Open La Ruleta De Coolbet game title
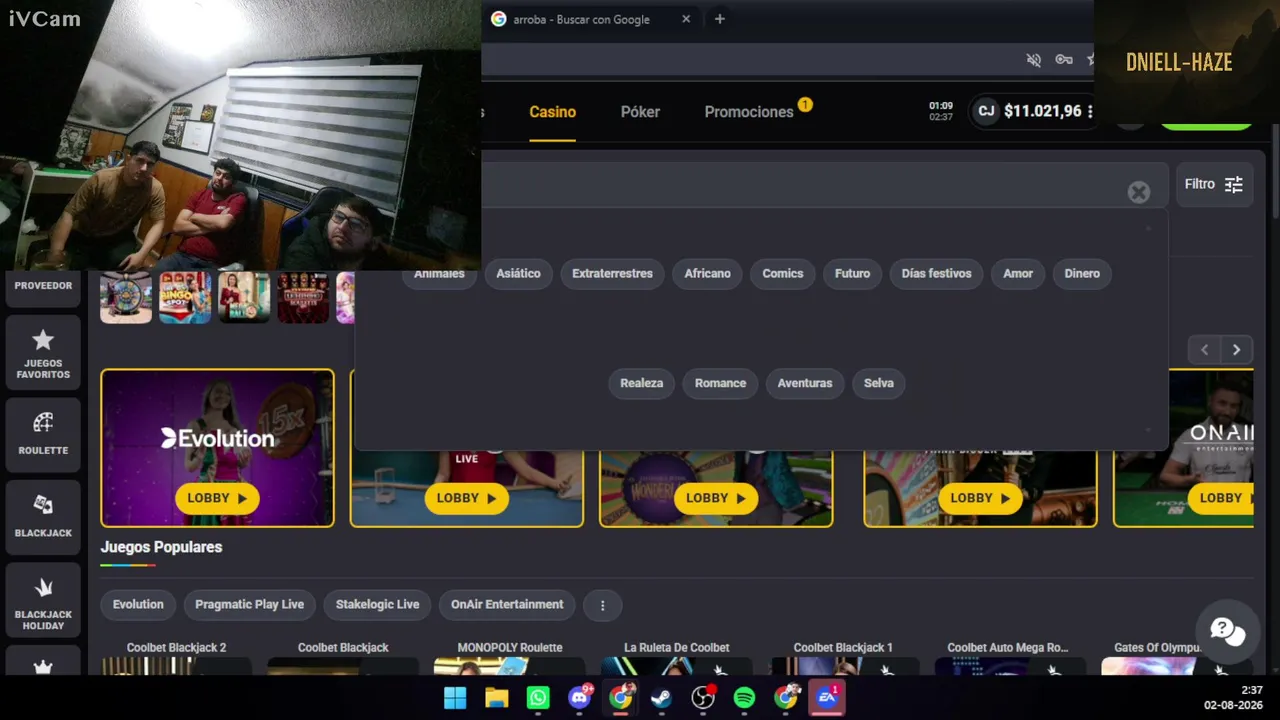The width and height of the screenshot is (1280, 720). click(677, 648)
